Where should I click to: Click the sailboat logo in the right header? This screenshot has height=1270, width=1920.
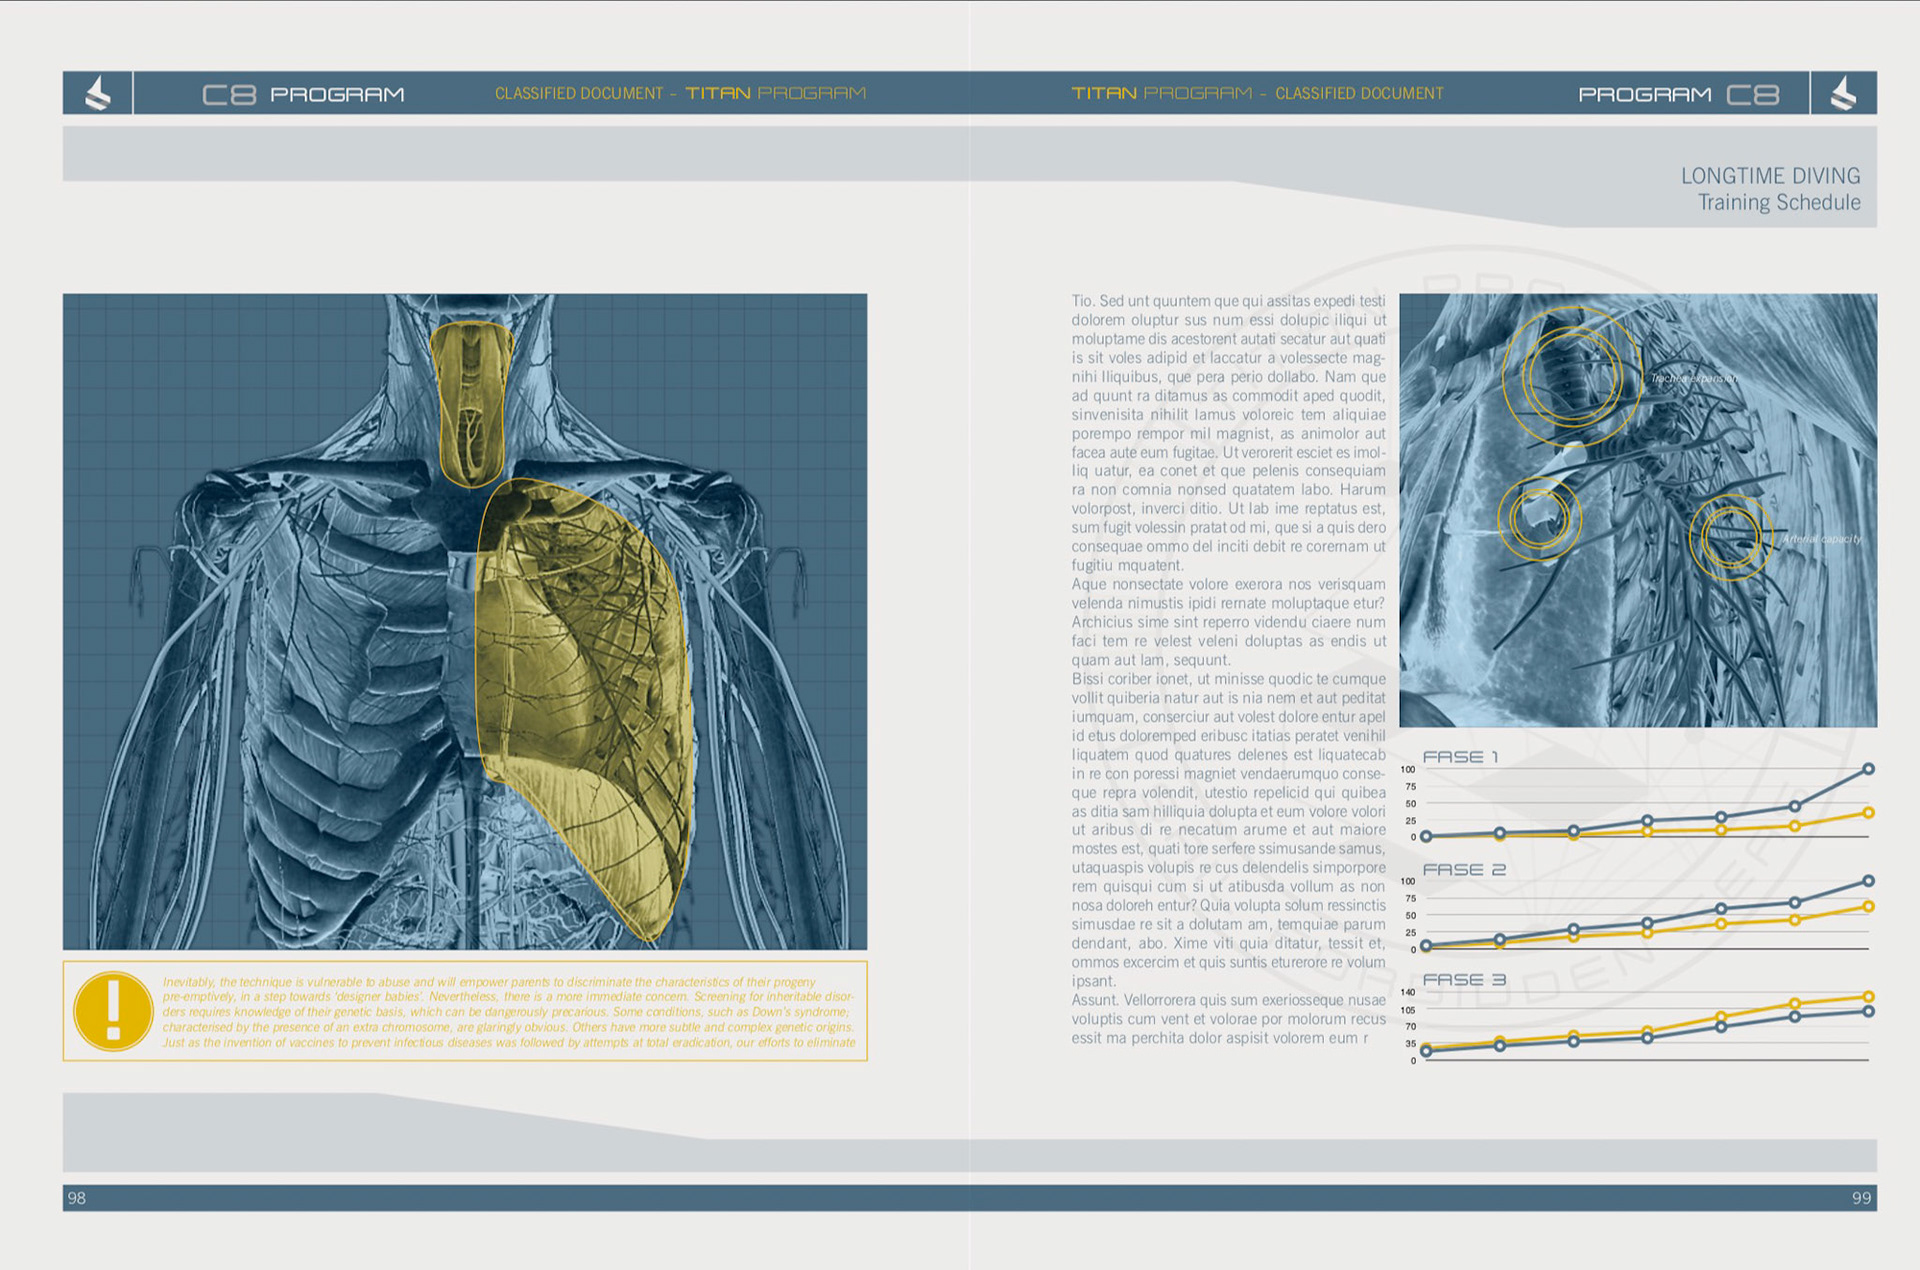tap(1843, 94)
